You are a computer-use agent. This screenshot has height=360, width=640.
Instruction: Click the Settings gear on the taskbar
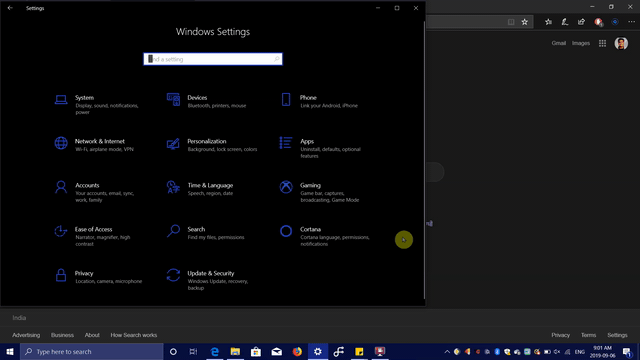click(318, 351)
